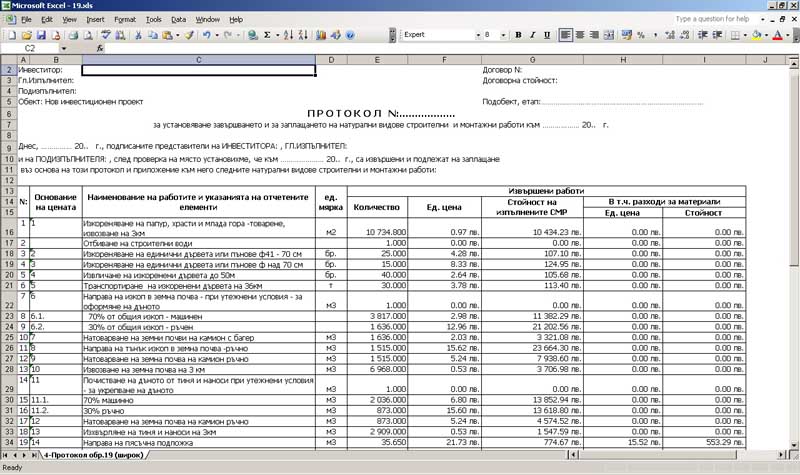This screenshot has height=475, width=800.
Task: Click the fx Insert Function button
Action: coord(100,48)
